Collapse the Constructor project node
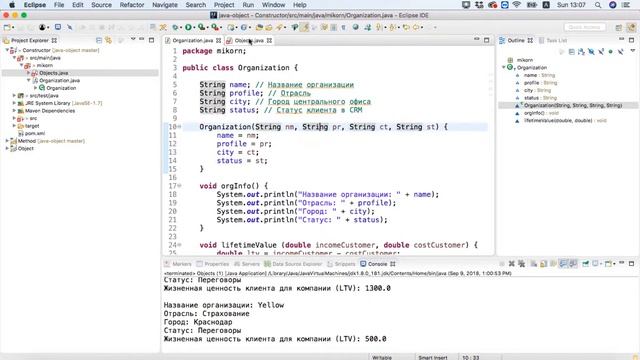The height and width of the screenshot is (360, 640). coord(7,50)
